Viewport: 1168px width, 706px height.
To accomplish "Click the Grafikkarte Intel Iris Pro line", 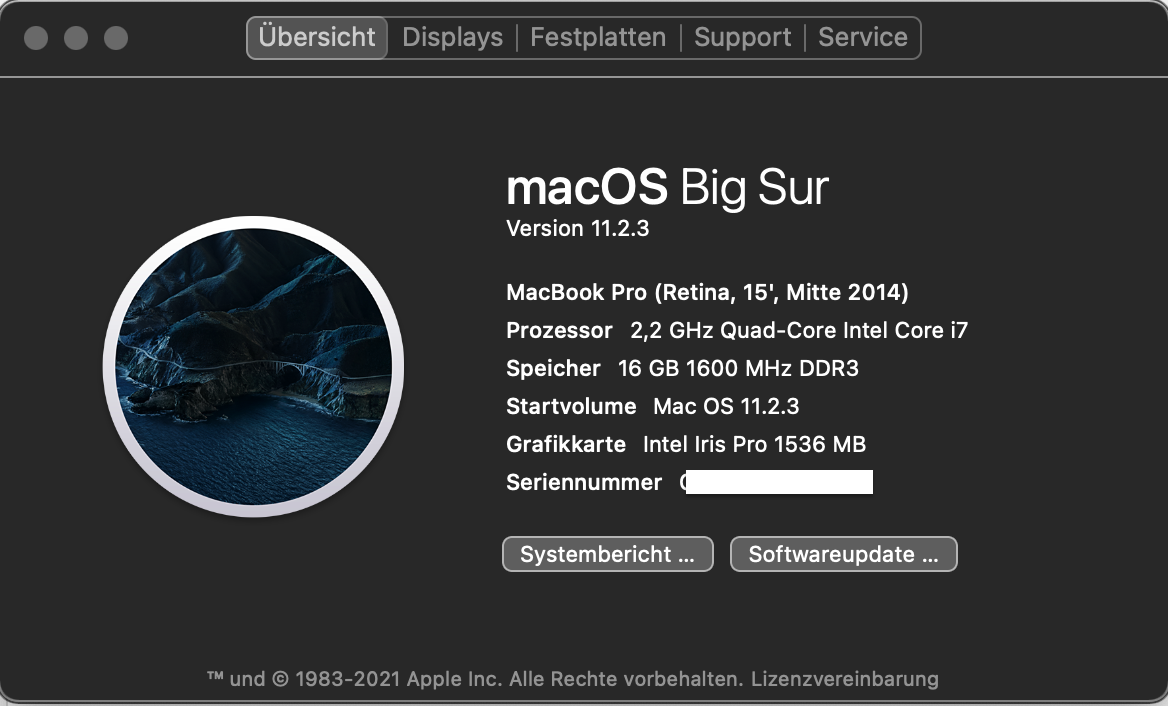I will (686, 444).
